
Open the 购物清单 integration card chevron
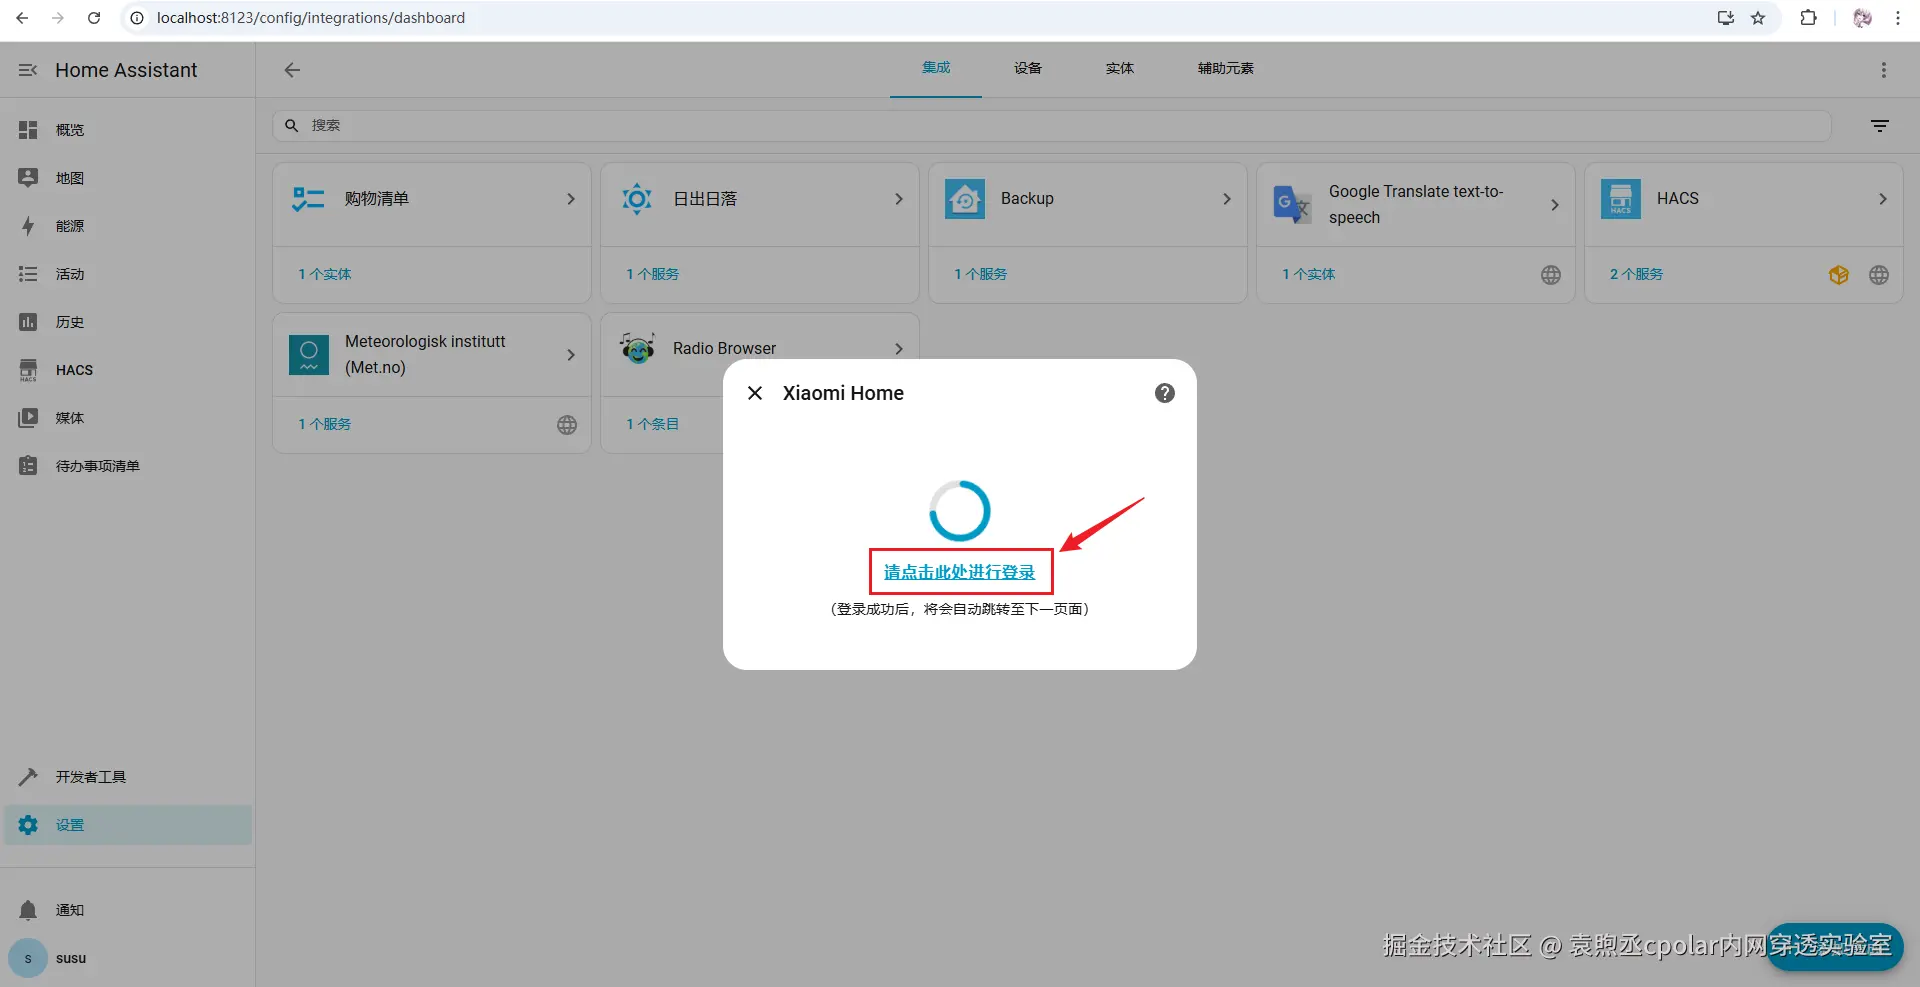[x=571, y=199]
